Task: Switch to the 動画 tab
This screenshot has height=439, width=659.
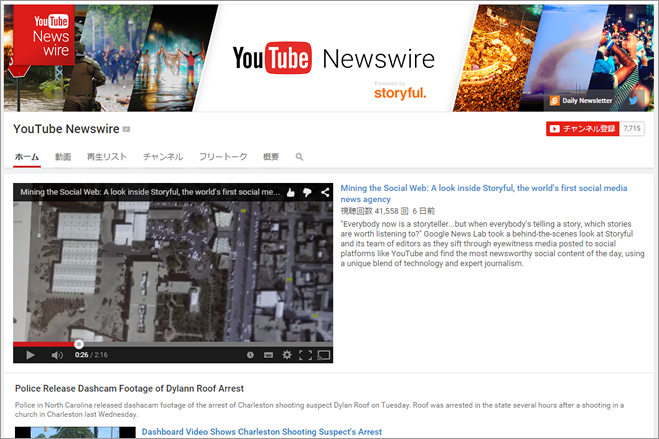Action: (x=63, y=157)
